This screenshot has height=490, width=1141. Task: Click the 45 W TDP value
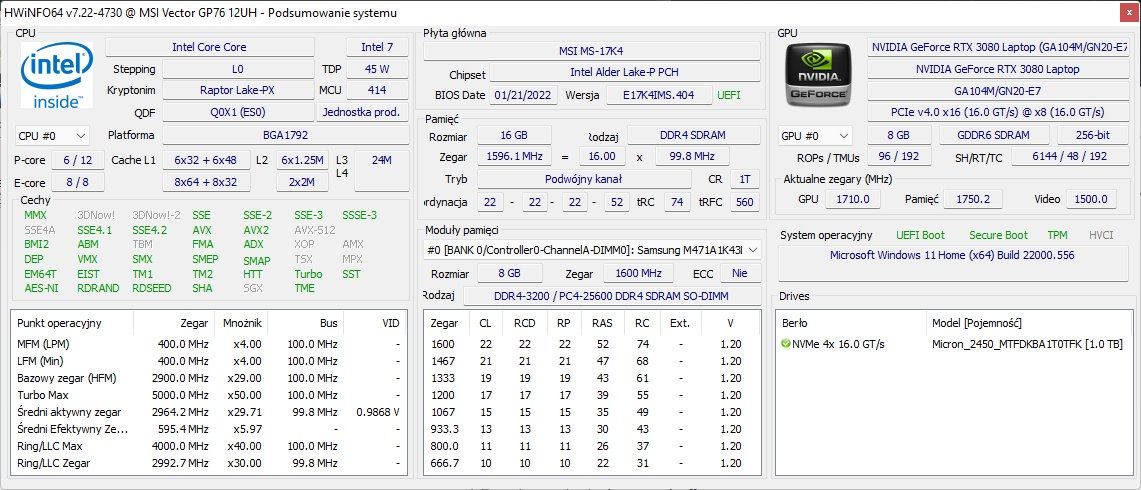click(x=377, y=69)
